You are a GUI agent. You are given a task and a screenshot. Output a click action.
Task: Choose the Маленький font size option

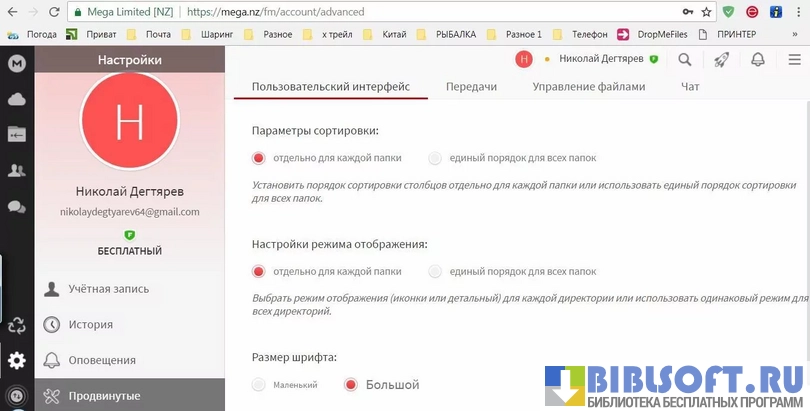pyautogui.click(x=259, y=385)
